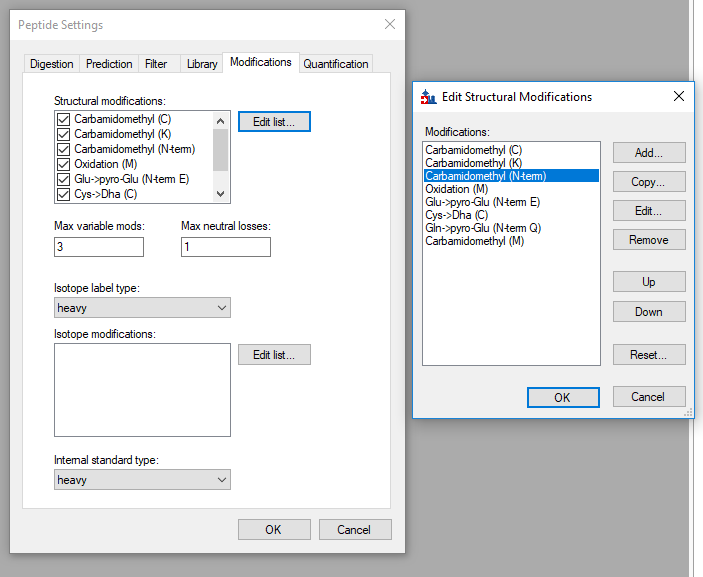Click Edit list... beside Isotope modifications
Image resolution: width=703 pixels, height=577 pixels.
[274, 355]
